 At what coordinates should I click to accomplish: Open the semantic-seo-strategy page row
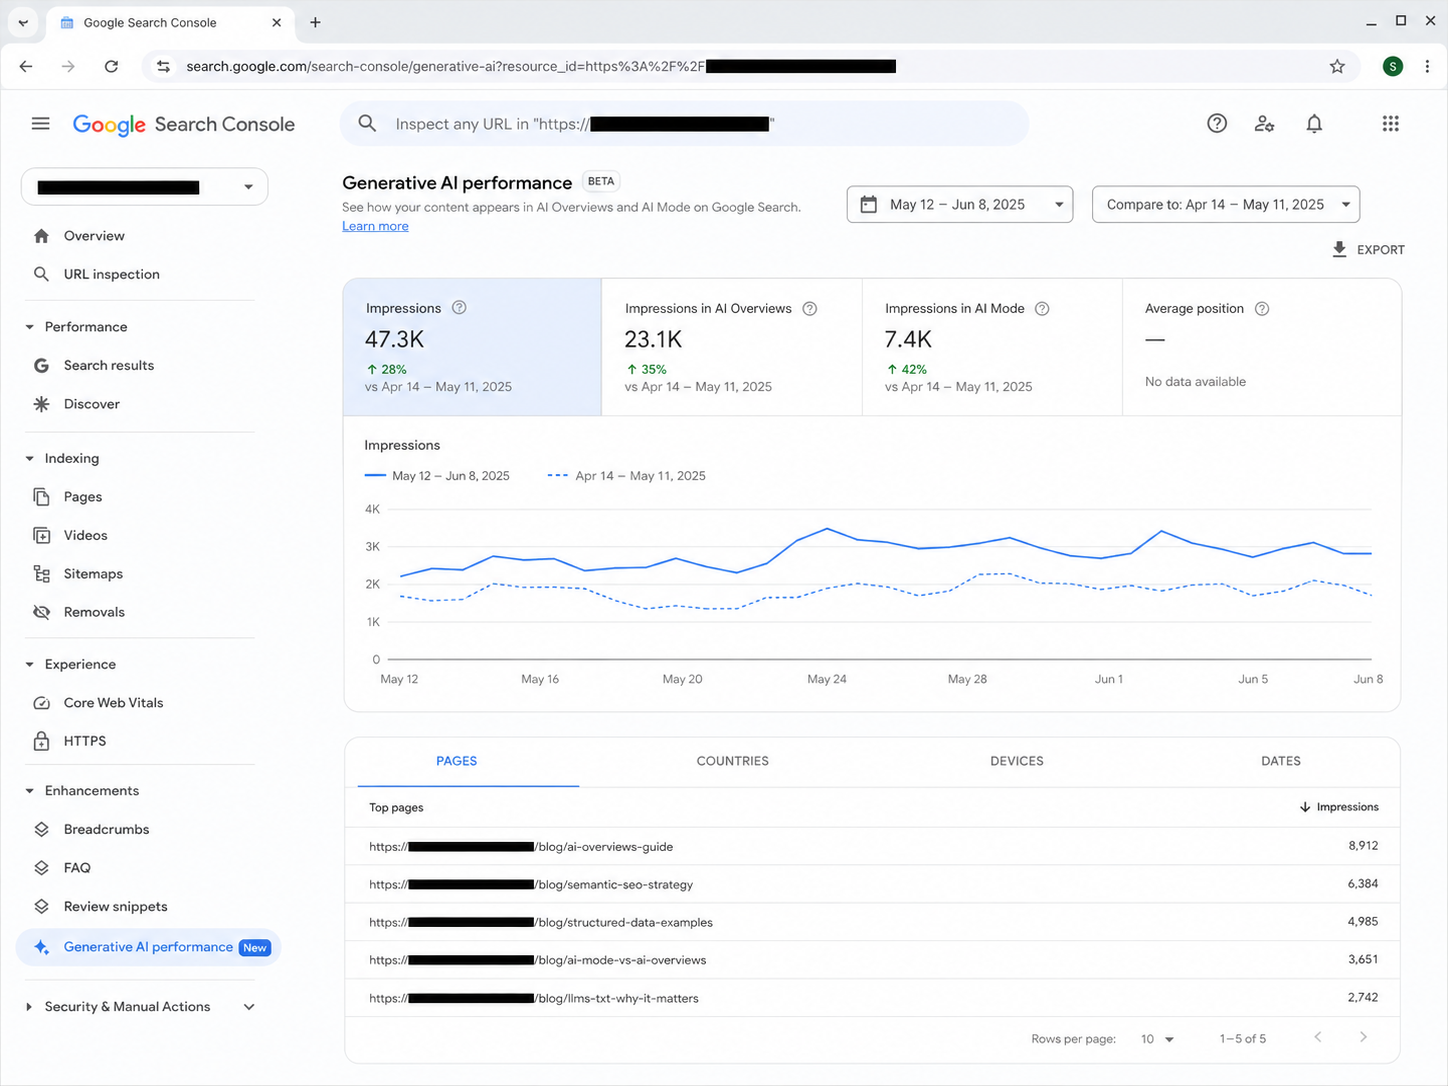click(x=872, y=884)
